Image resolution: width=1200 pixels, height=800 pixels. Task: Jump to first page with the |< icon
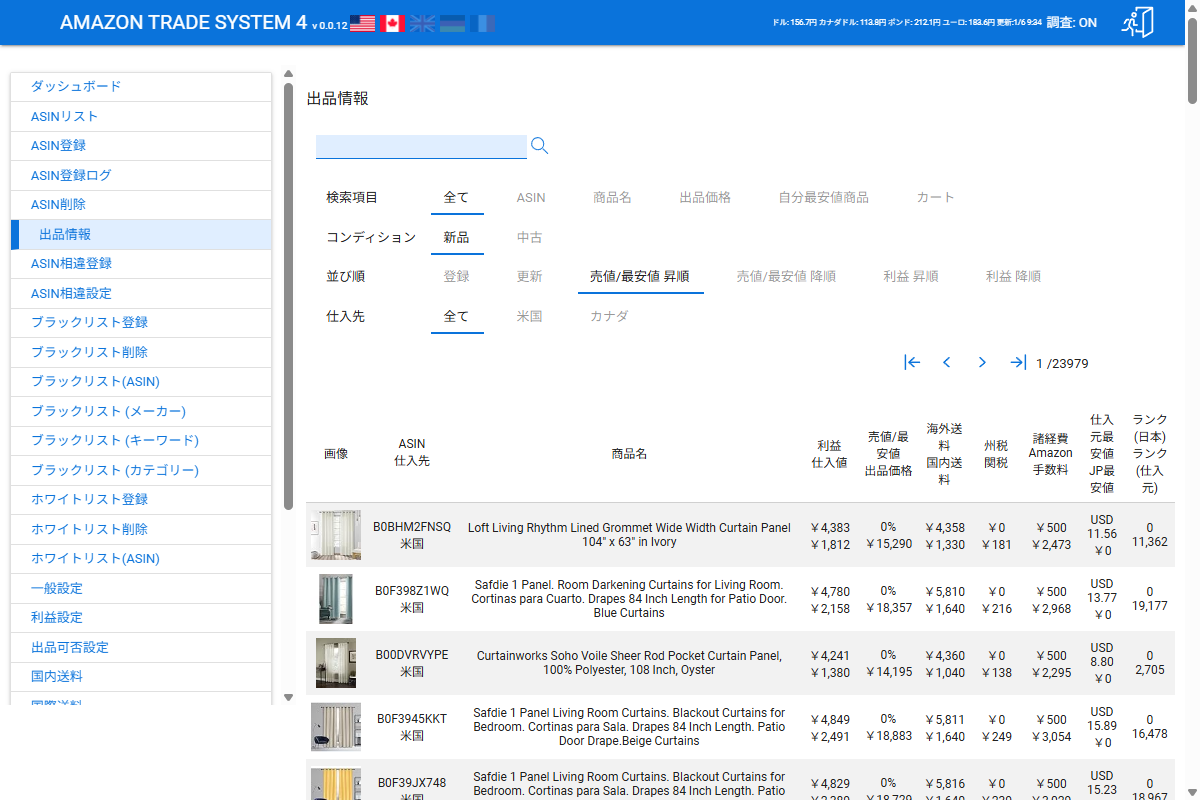tap(911, 362)
